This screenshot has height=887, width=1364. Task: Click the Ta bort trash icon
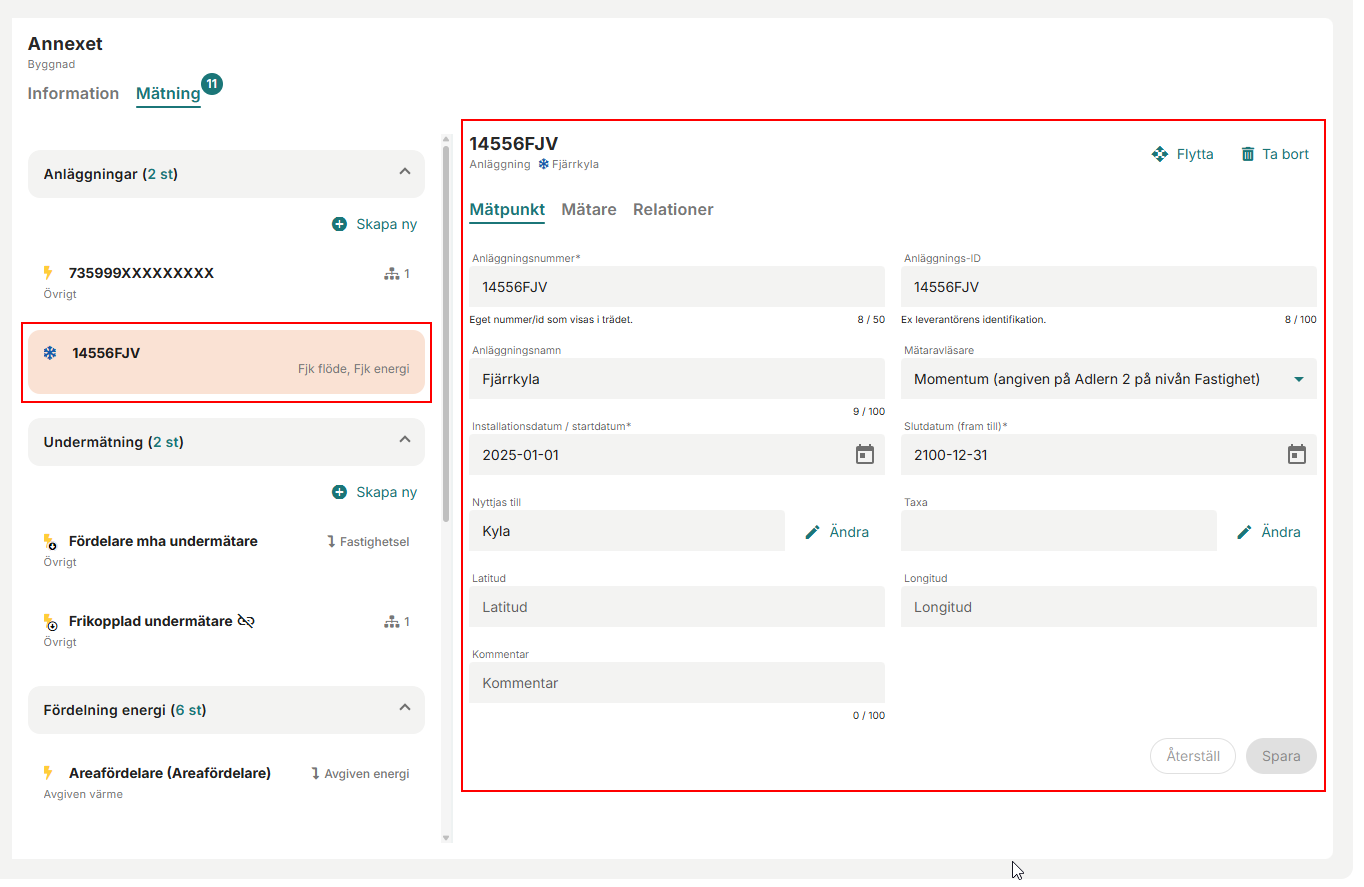[1247, 154]
